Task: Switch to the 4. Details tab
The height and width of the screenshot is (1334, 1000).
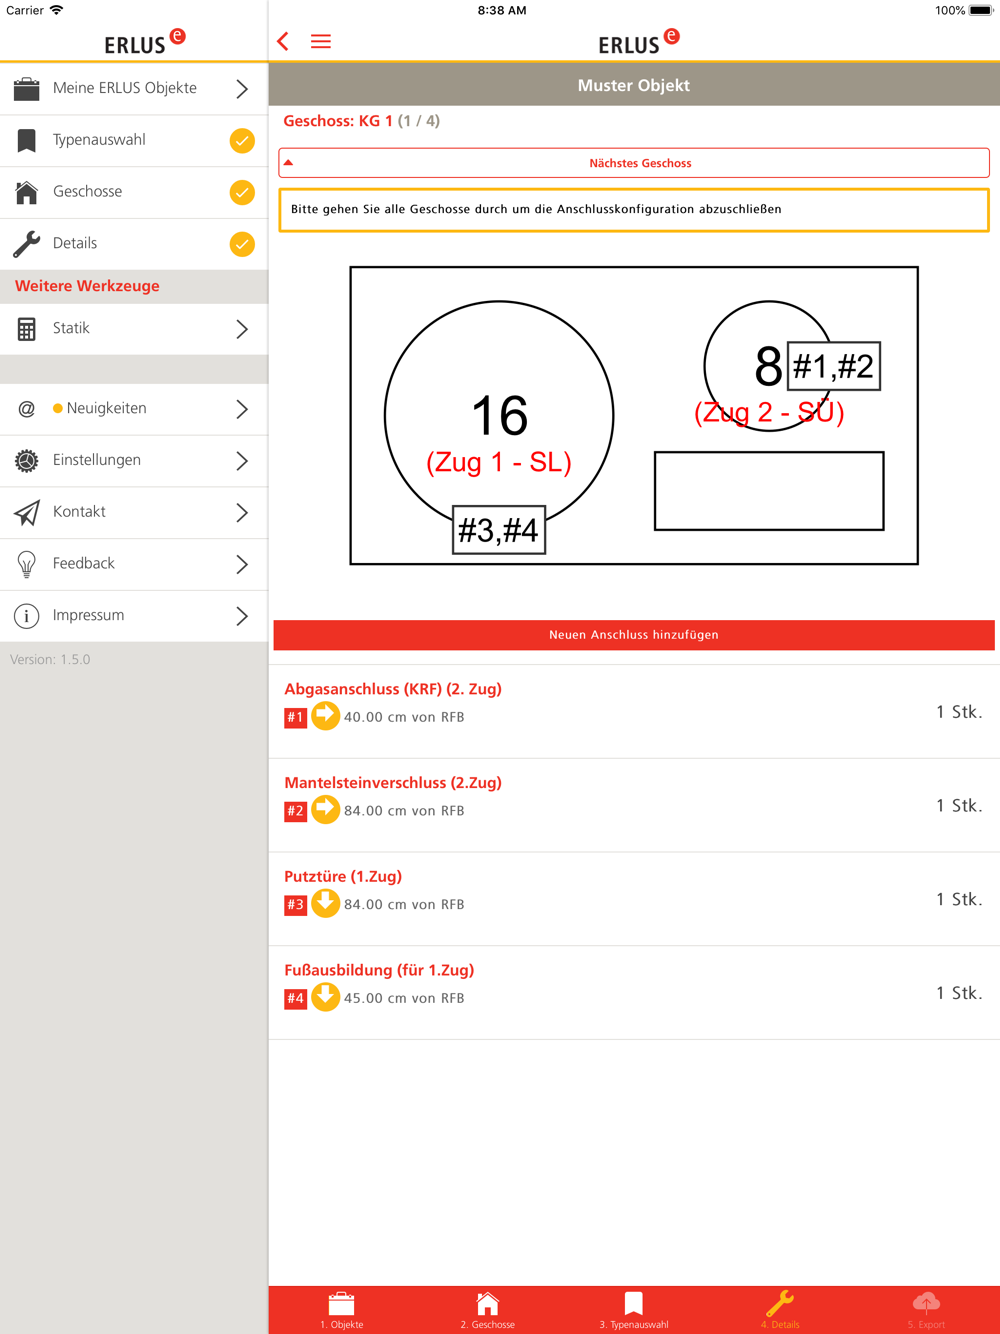Action: [x=780, y=1310]
